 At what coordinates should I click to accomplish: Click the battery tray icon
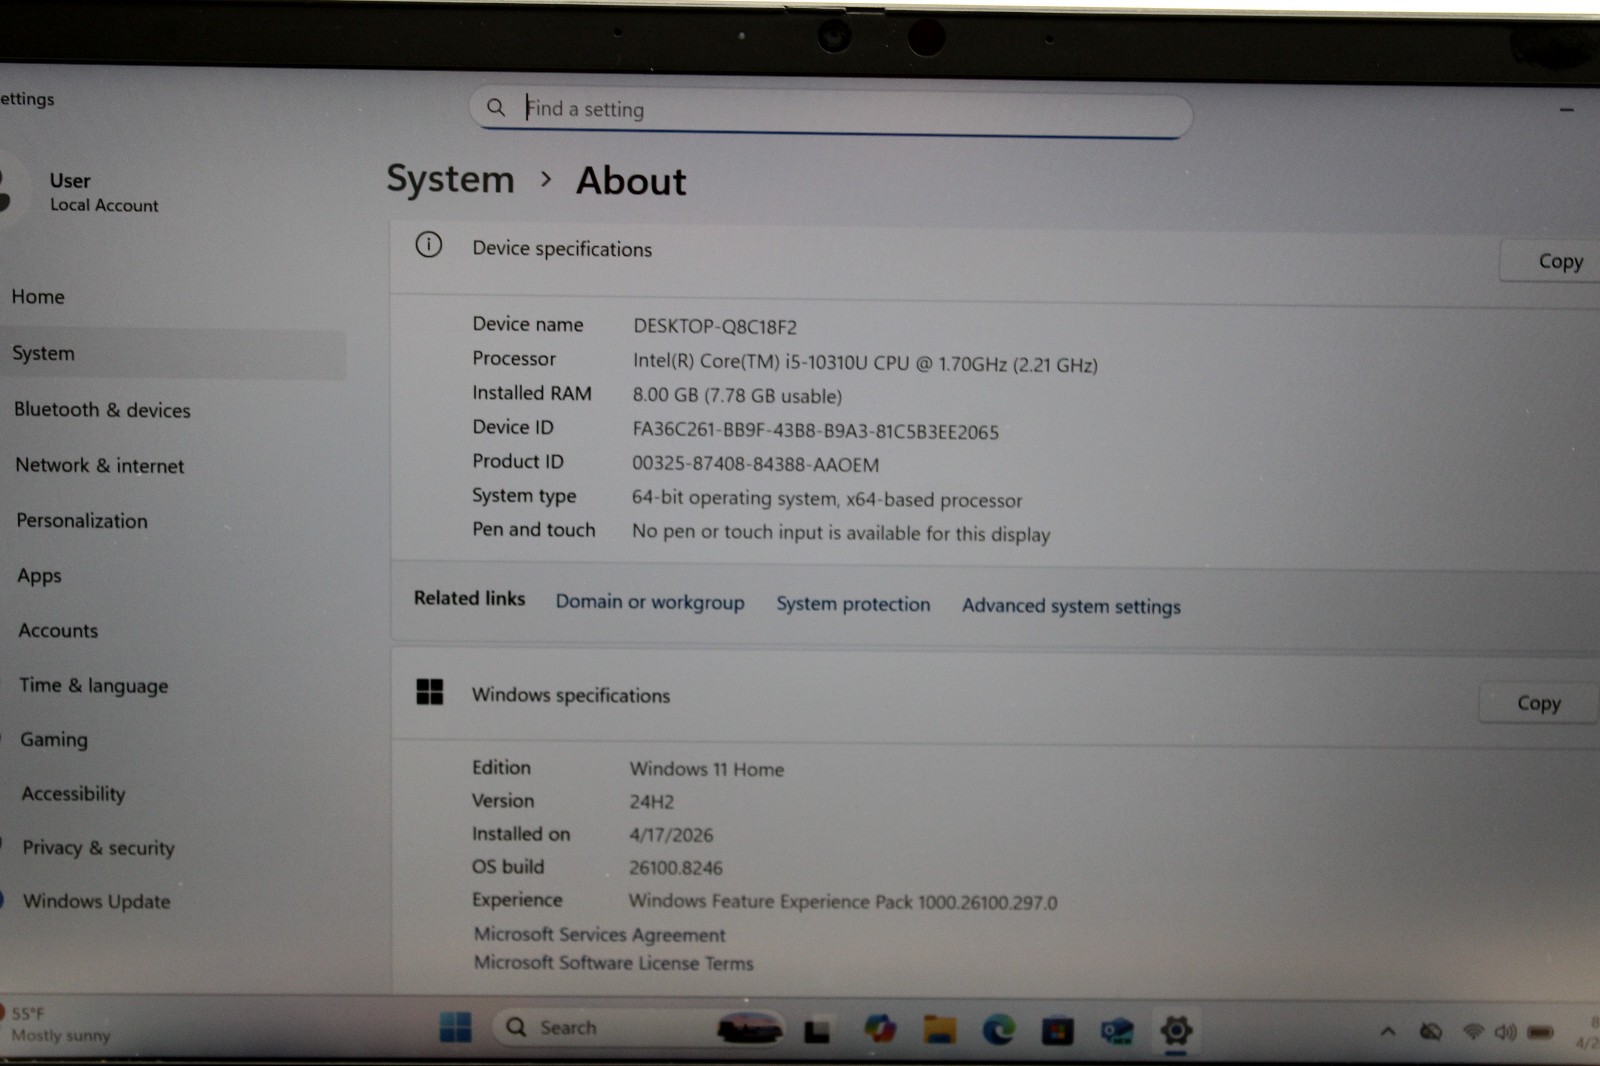(x=1540, y=1031)
